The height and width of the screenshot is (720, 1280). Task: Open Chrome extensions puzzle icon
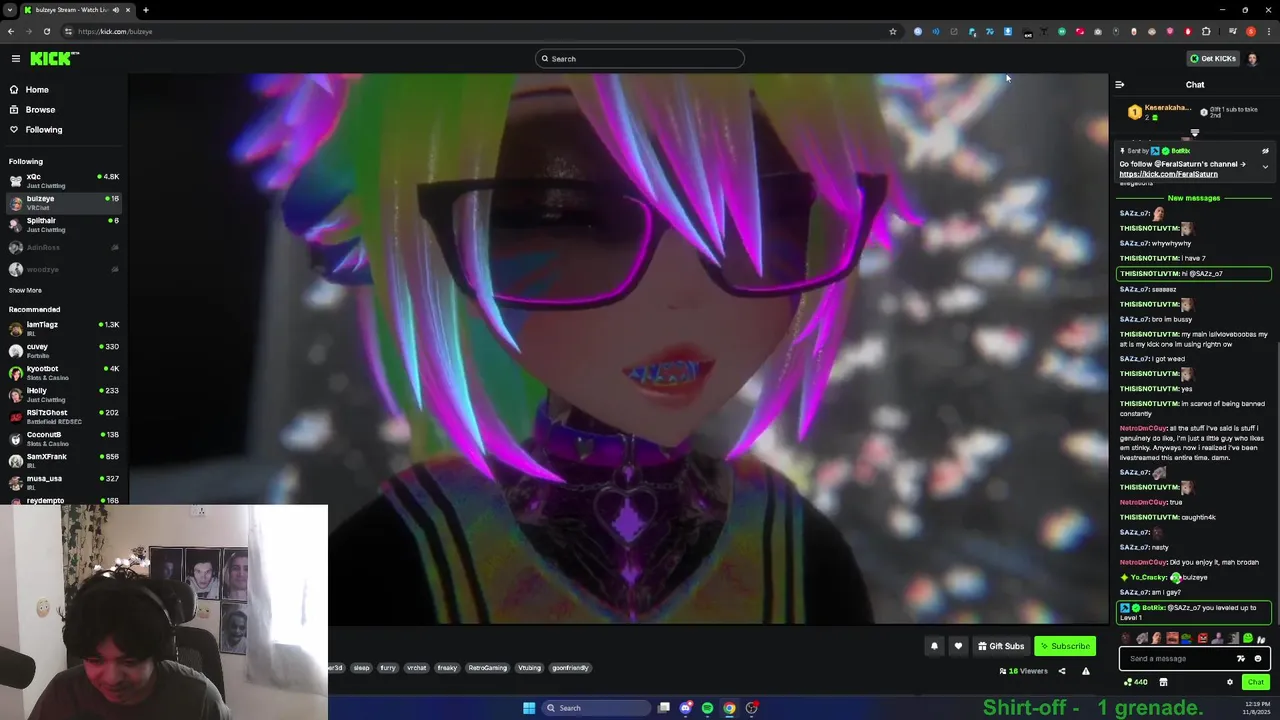click(x=1206, y=31)
